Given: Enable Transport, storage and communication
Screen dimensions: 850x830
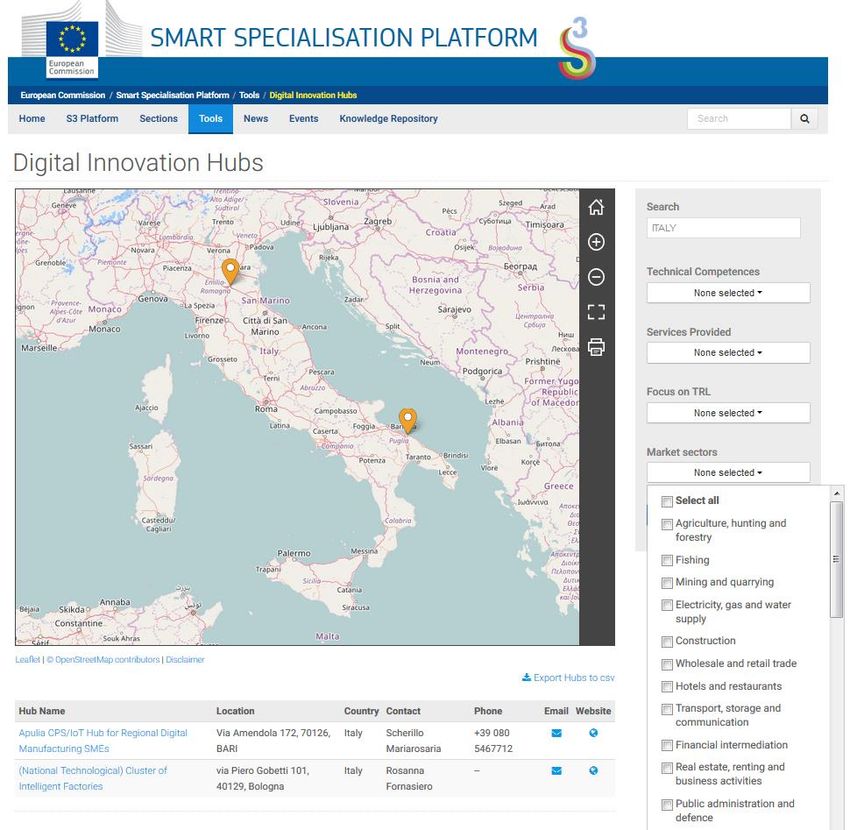Looking at the screenshot, I should click(x=667, y=709).
